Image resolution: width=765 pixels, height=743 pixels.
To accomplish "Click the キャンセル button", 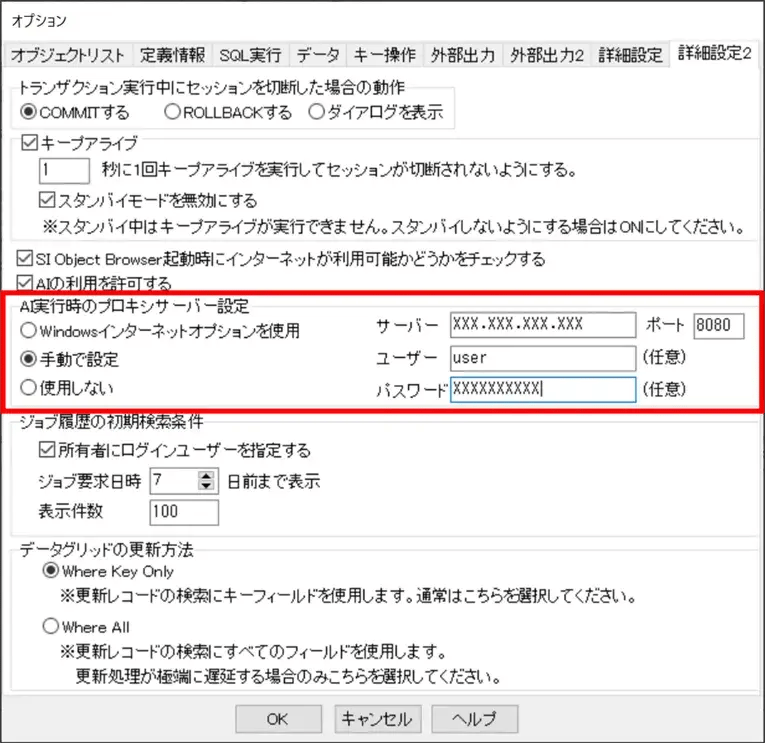I will [376, 718].
